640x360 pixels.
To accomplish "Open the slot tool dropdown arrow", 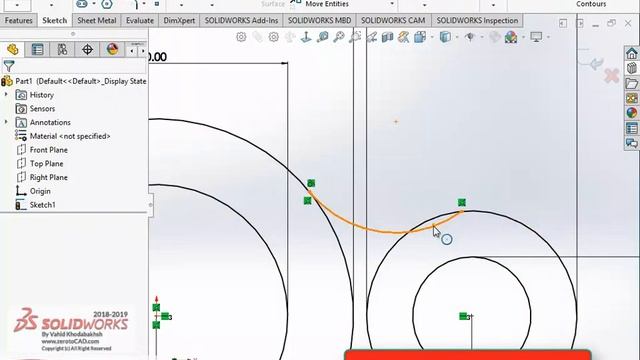I will point(93,4).
